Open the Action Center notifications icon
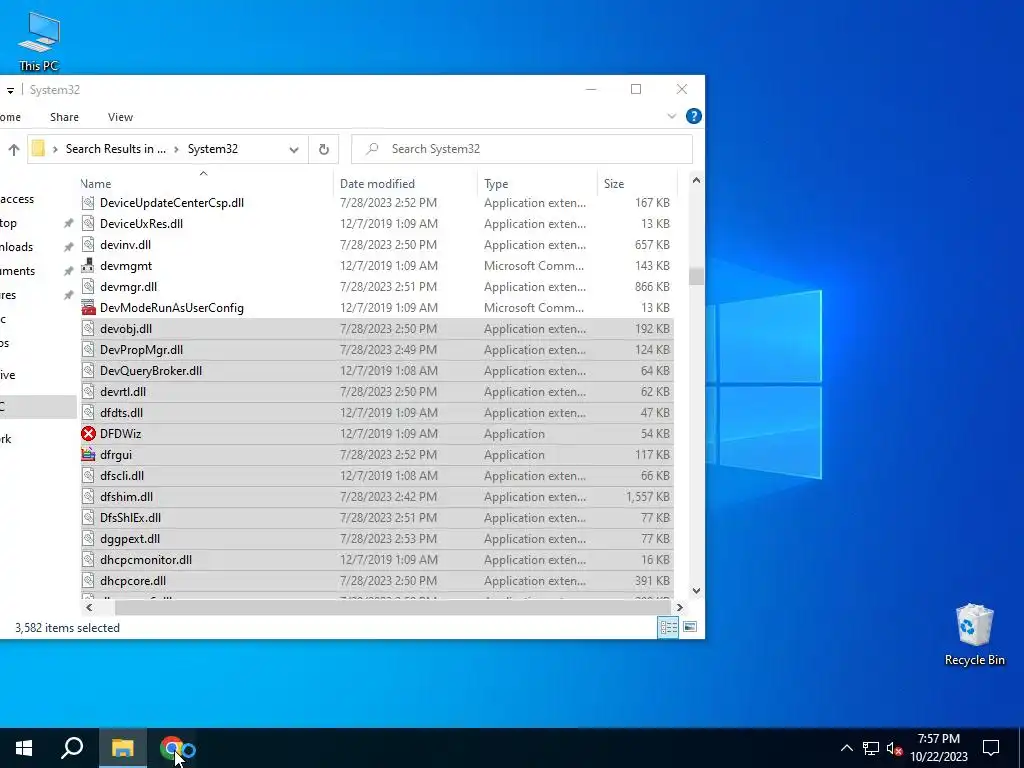 tap(991, 748)
